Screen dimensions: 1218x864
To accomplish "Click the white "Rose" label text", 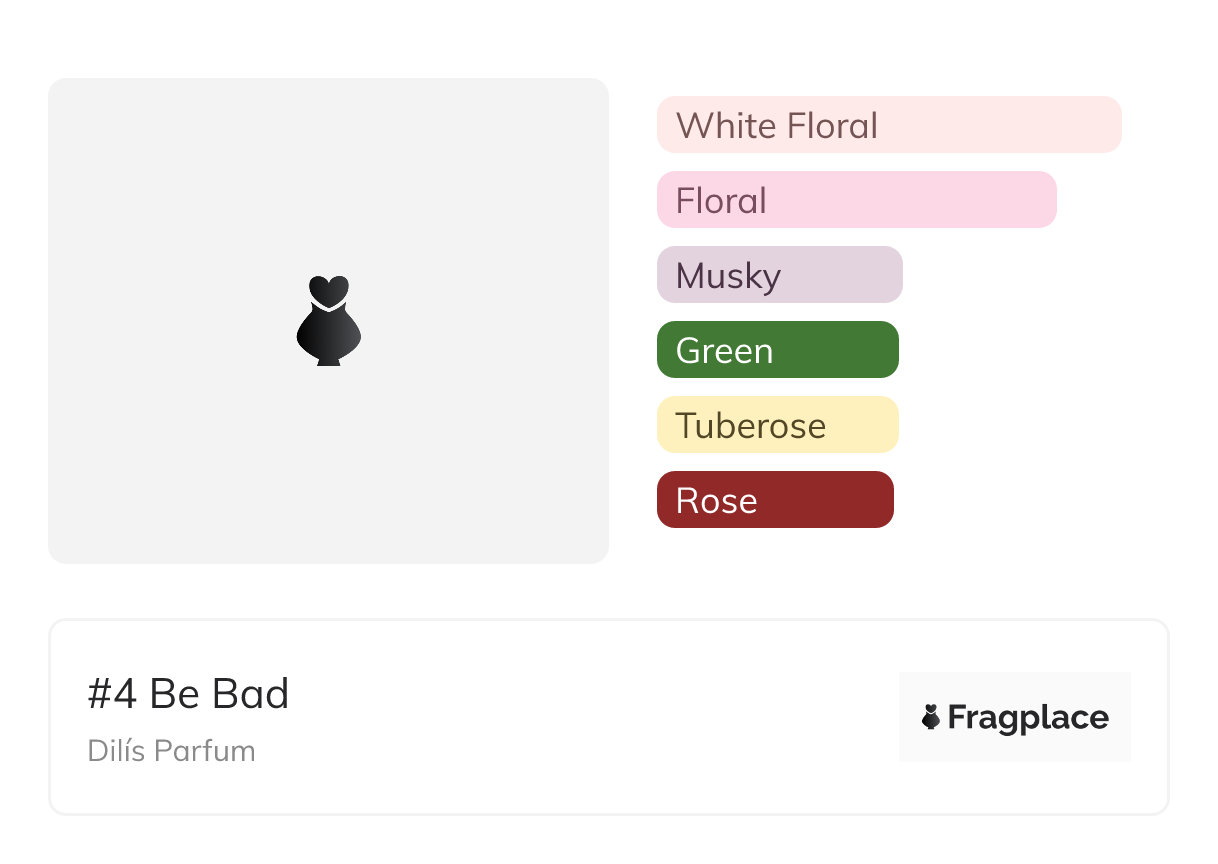I will [x=716, y=501].
